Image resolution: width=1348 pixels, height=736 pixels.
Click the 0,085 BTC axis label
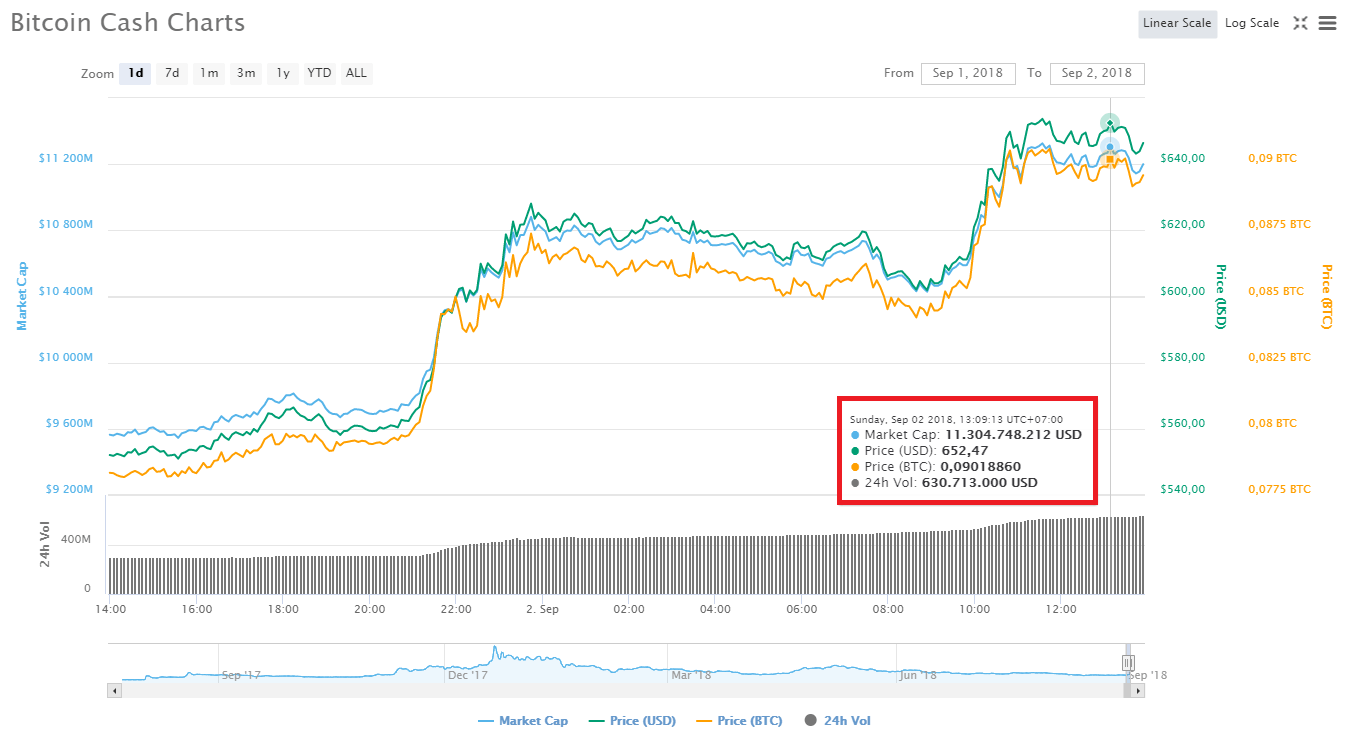point(1276,291)
